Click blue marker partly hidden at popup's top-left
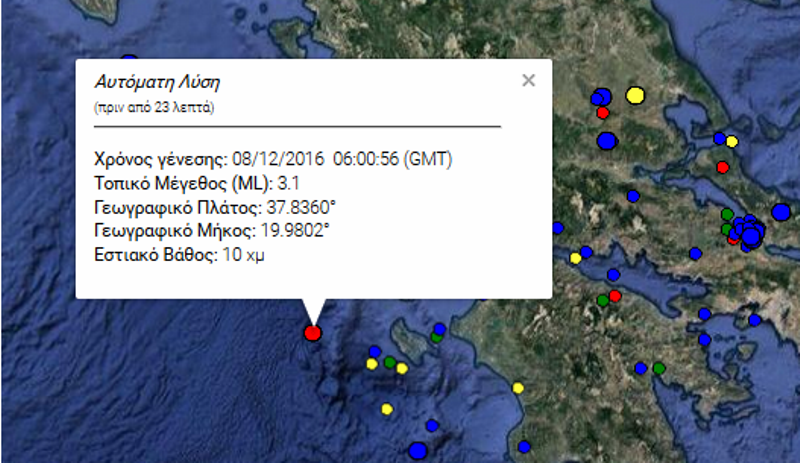The width and height of the screenshot is (800, 463). 128,62
